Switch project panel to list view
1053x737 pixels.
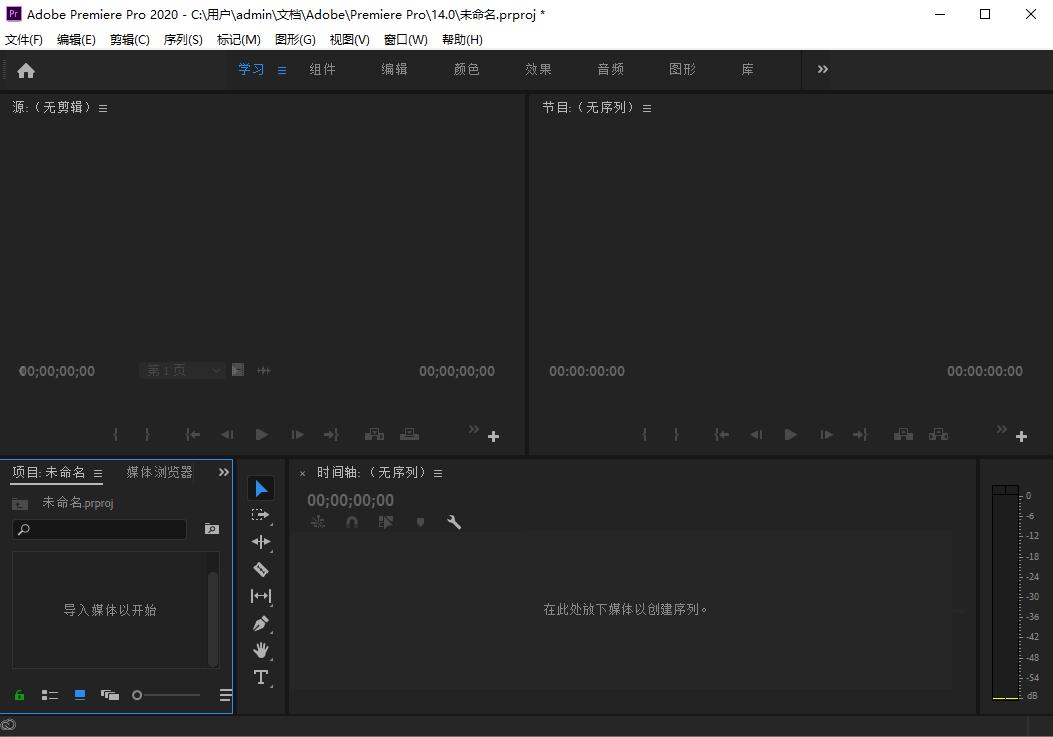(x=49, y=695)
